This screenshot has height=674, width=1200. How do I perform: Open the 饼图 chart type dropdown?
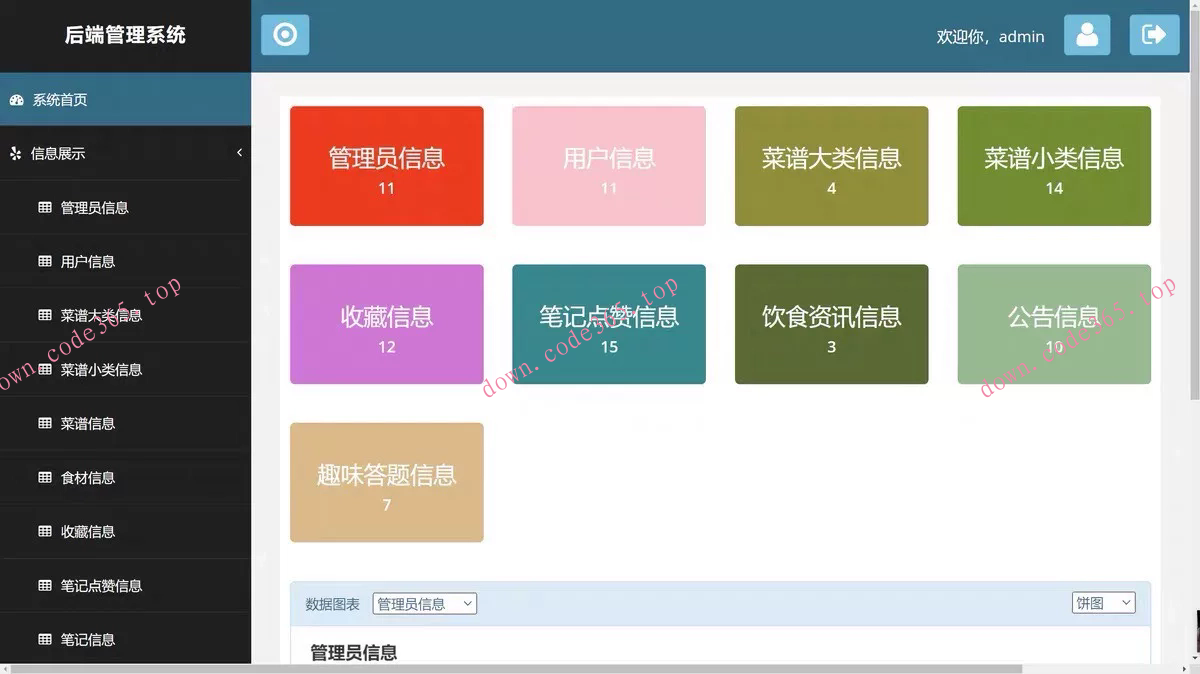(x=1103, y=602)
